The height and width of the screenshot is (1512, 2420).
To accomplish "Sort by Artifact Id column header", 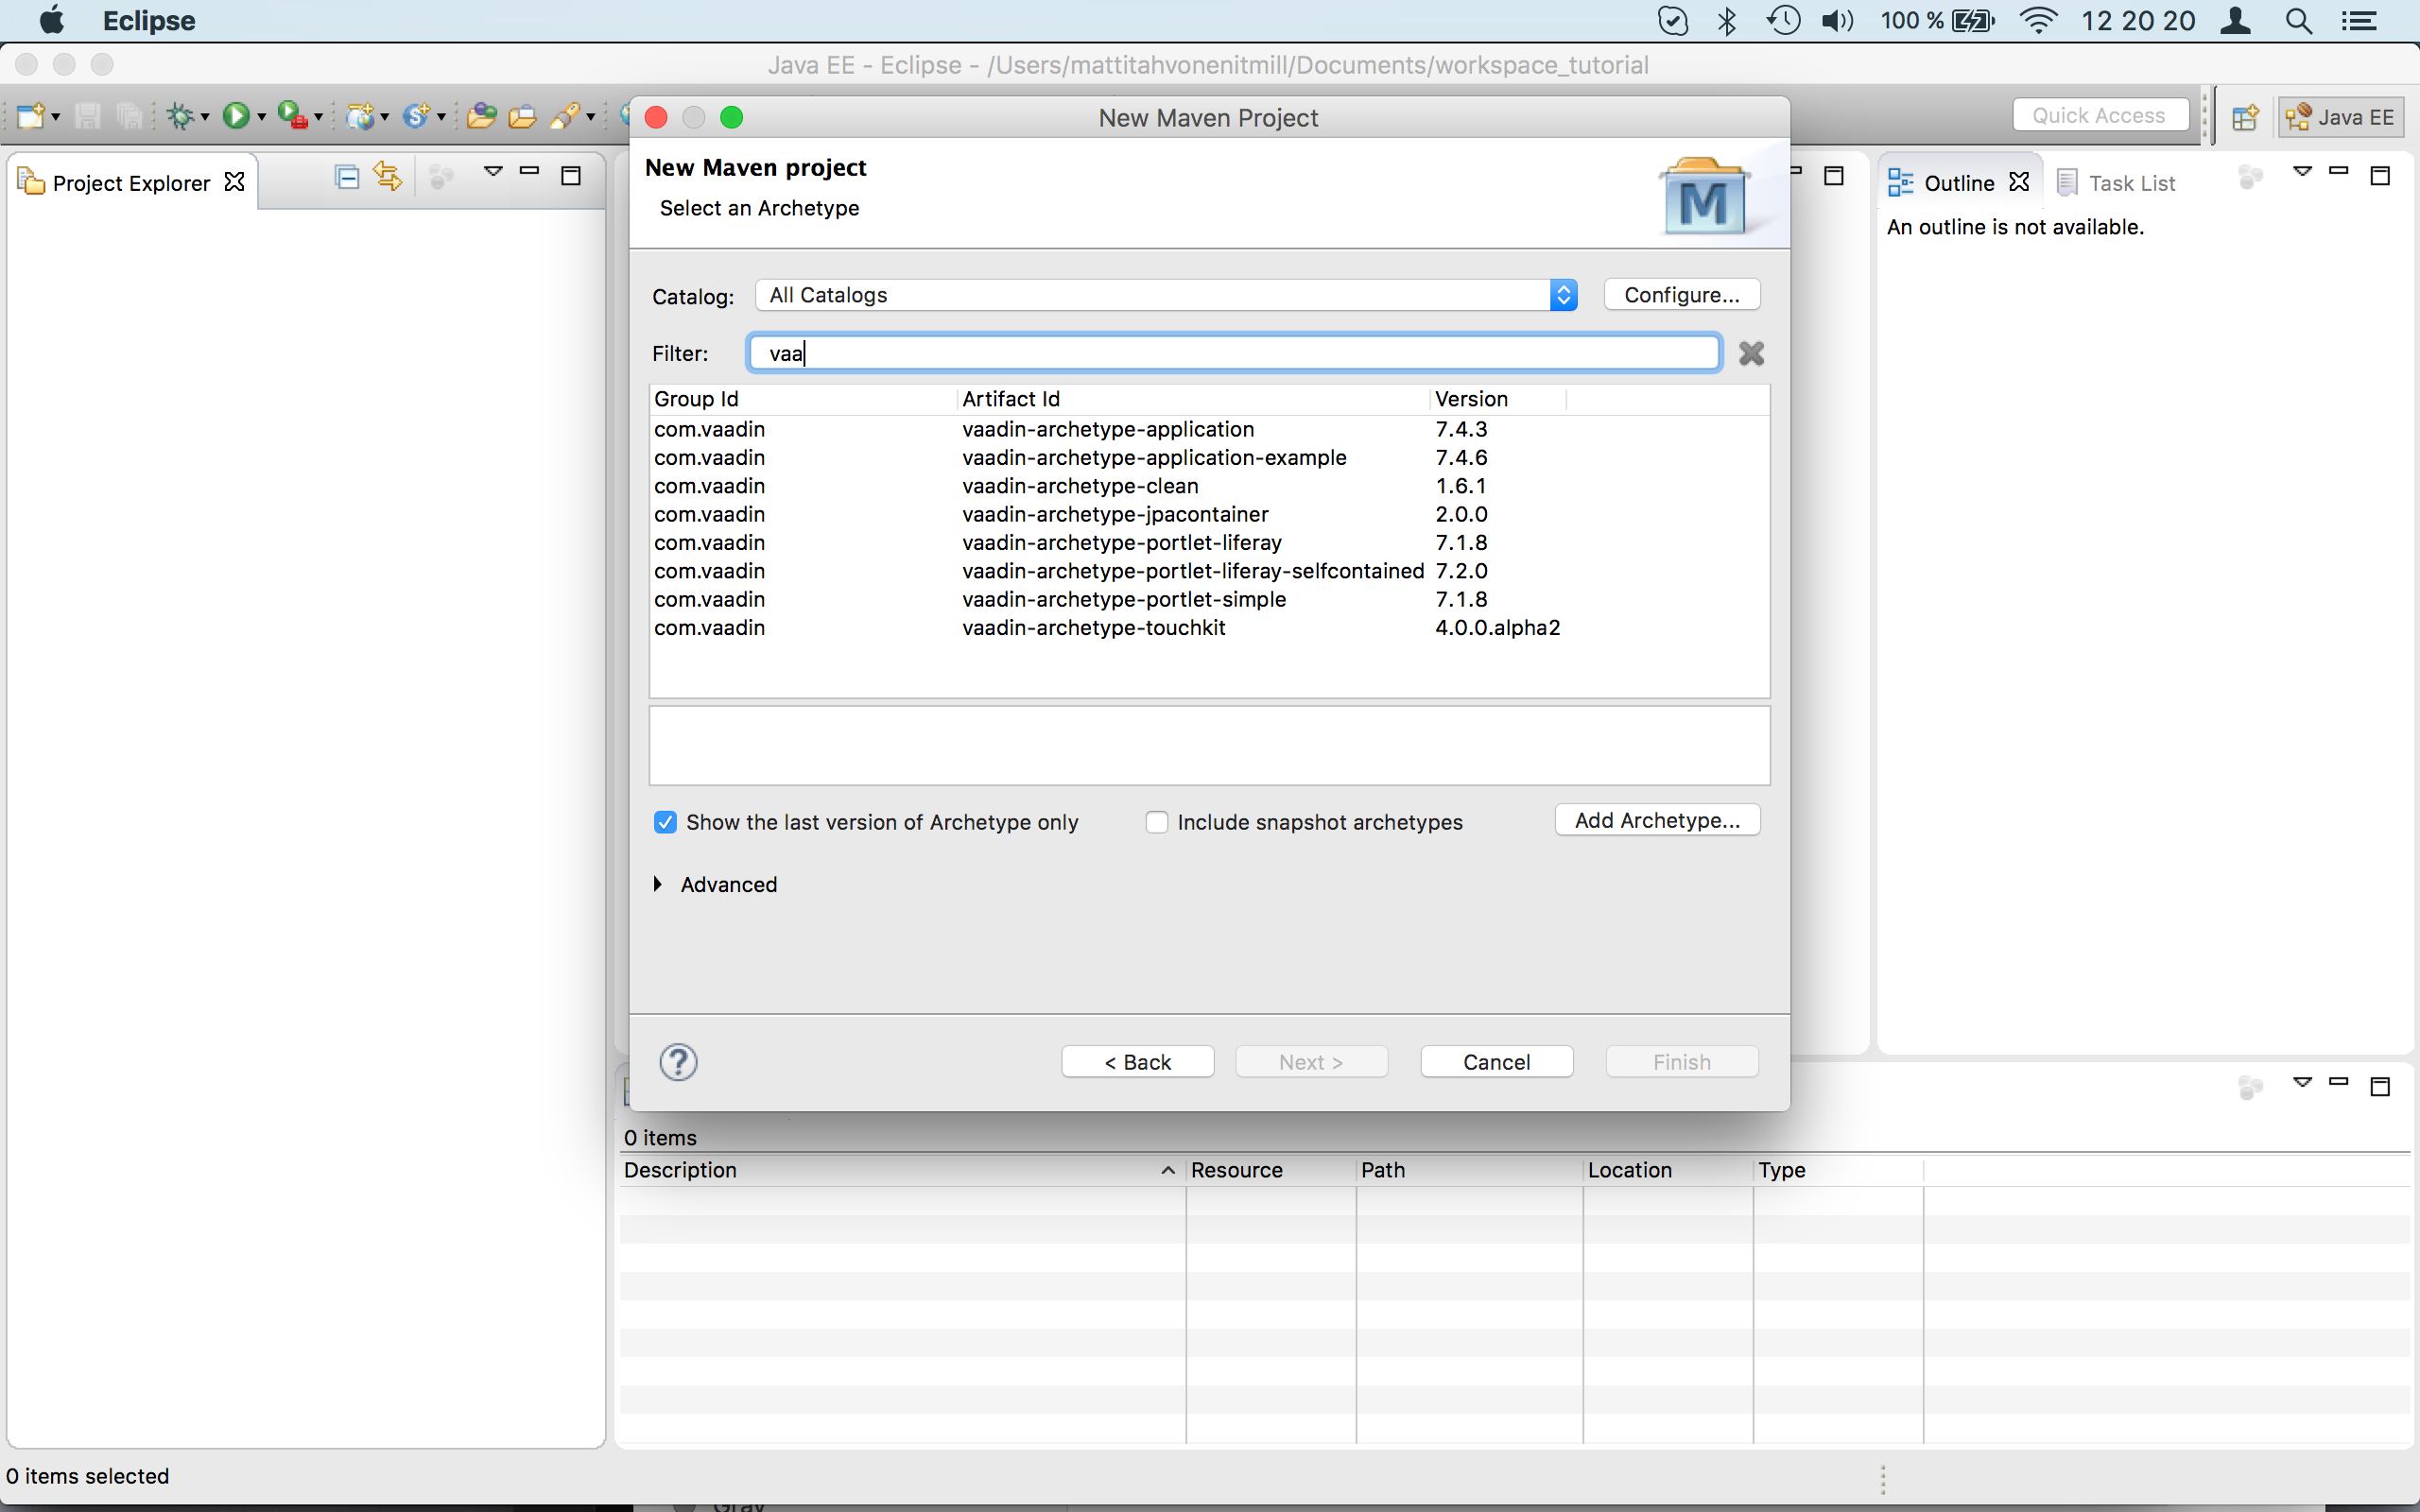I will (x=1194, y=399).
